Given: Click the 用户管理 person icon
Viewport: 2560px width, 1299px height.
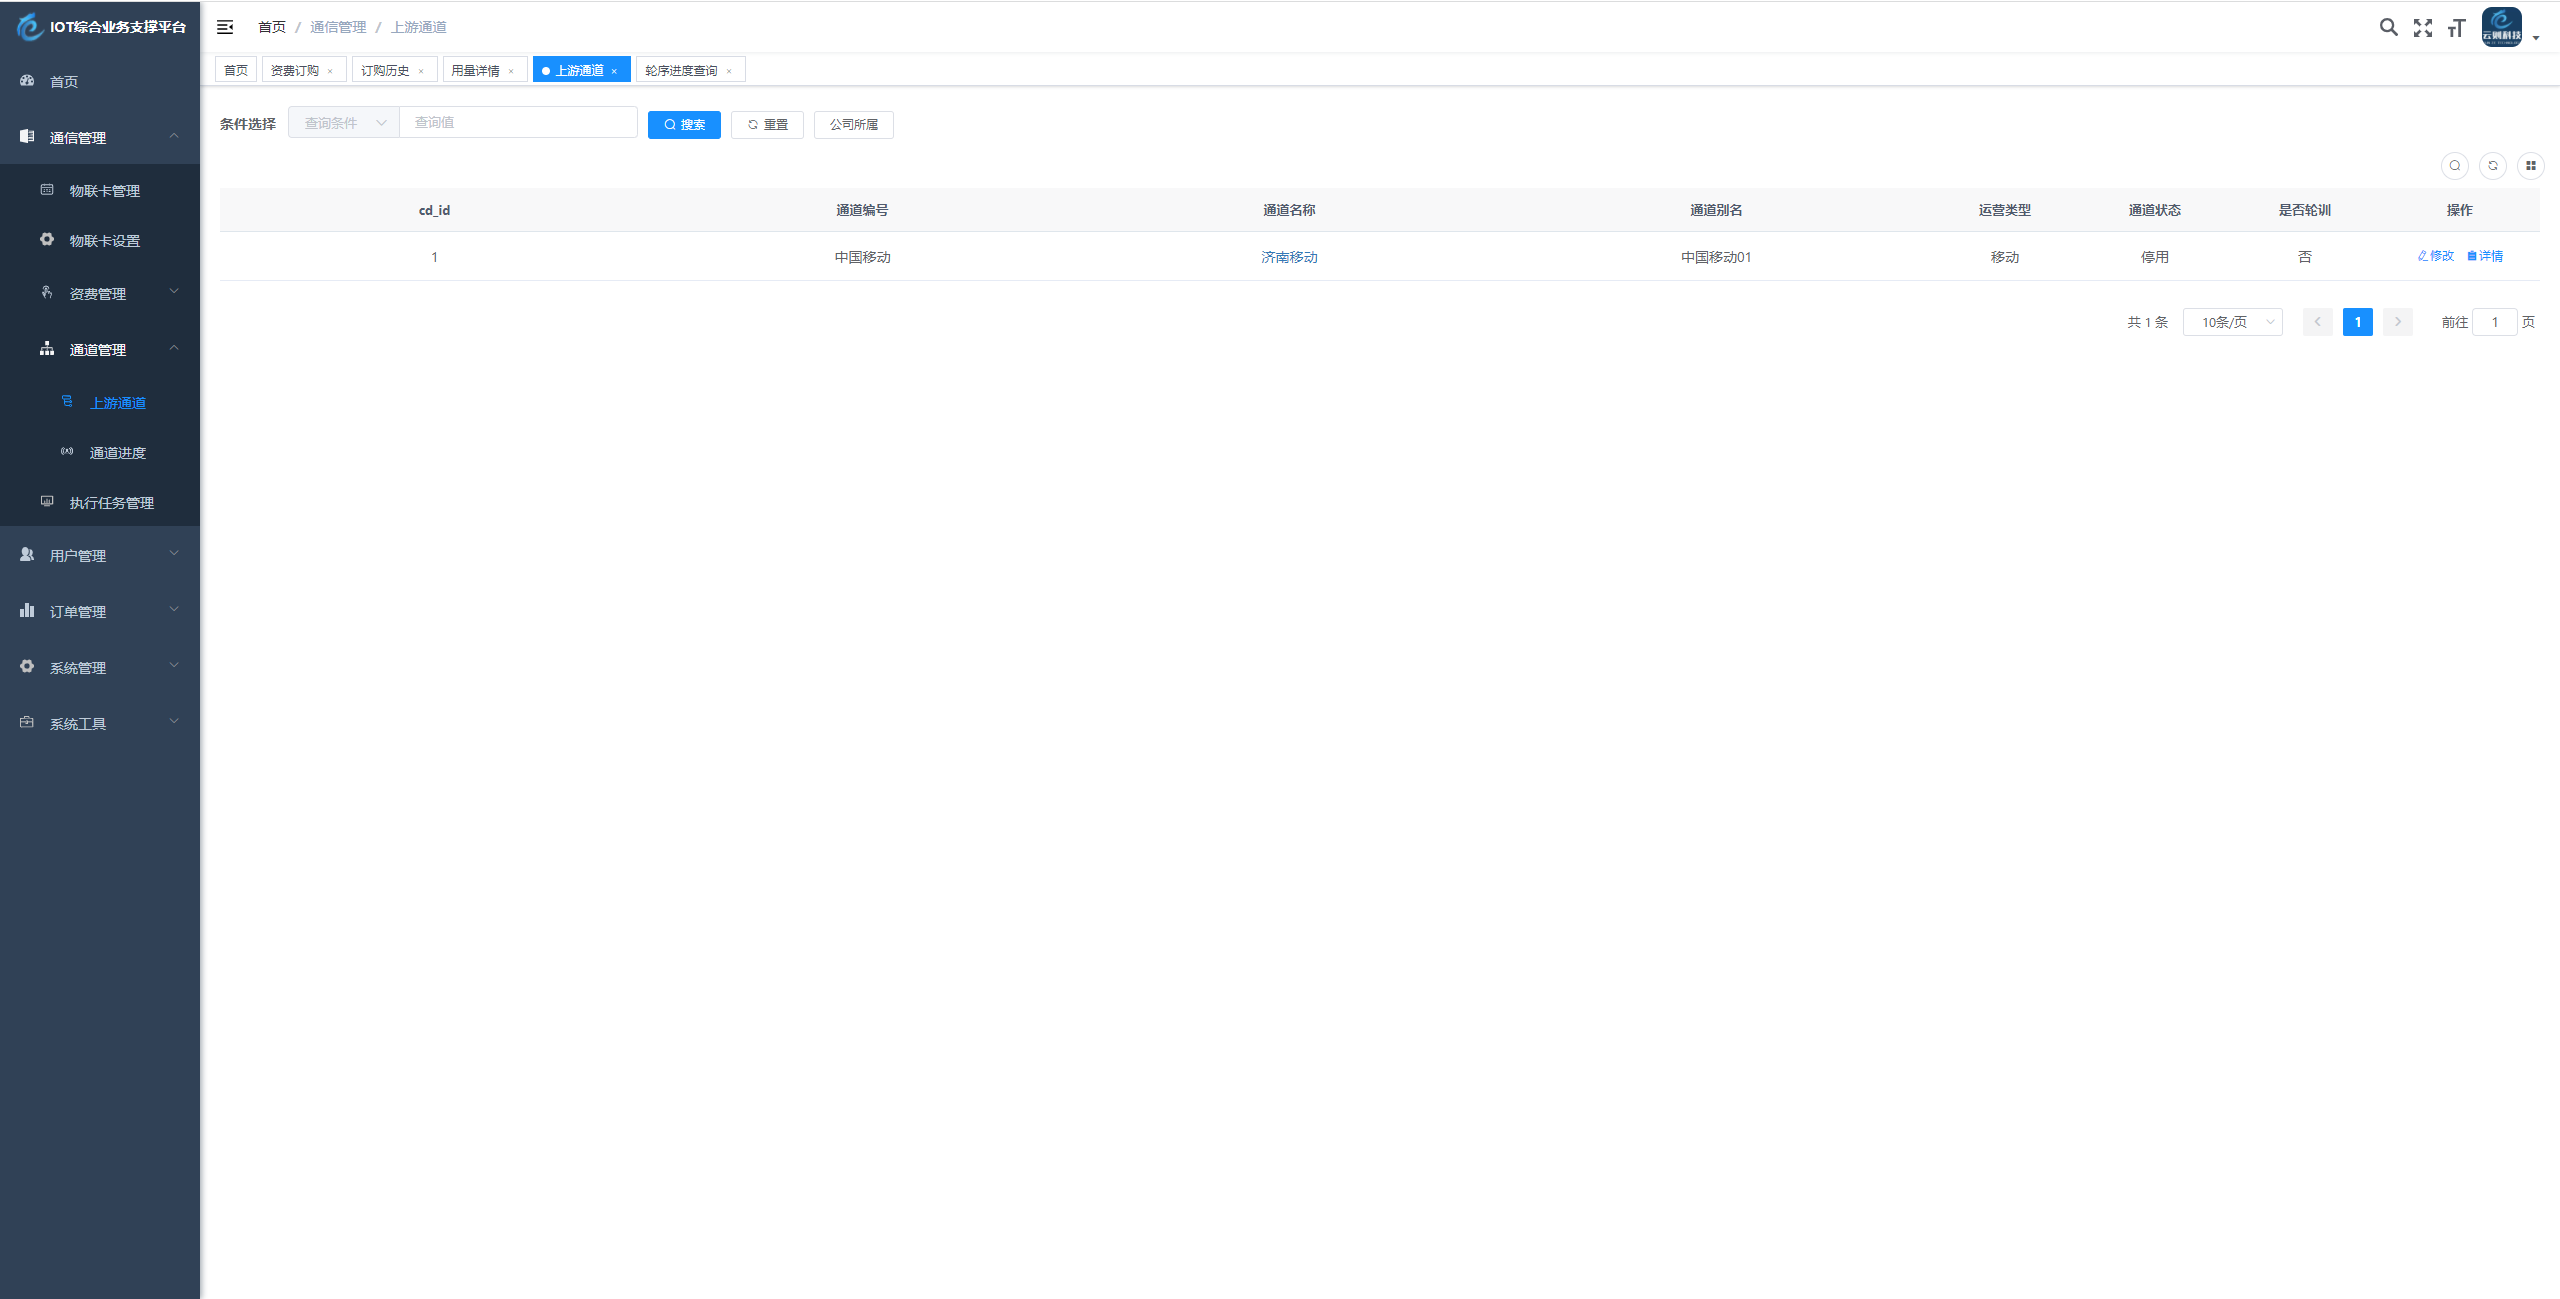Looking at the screenshot, I should pos(27,554).
